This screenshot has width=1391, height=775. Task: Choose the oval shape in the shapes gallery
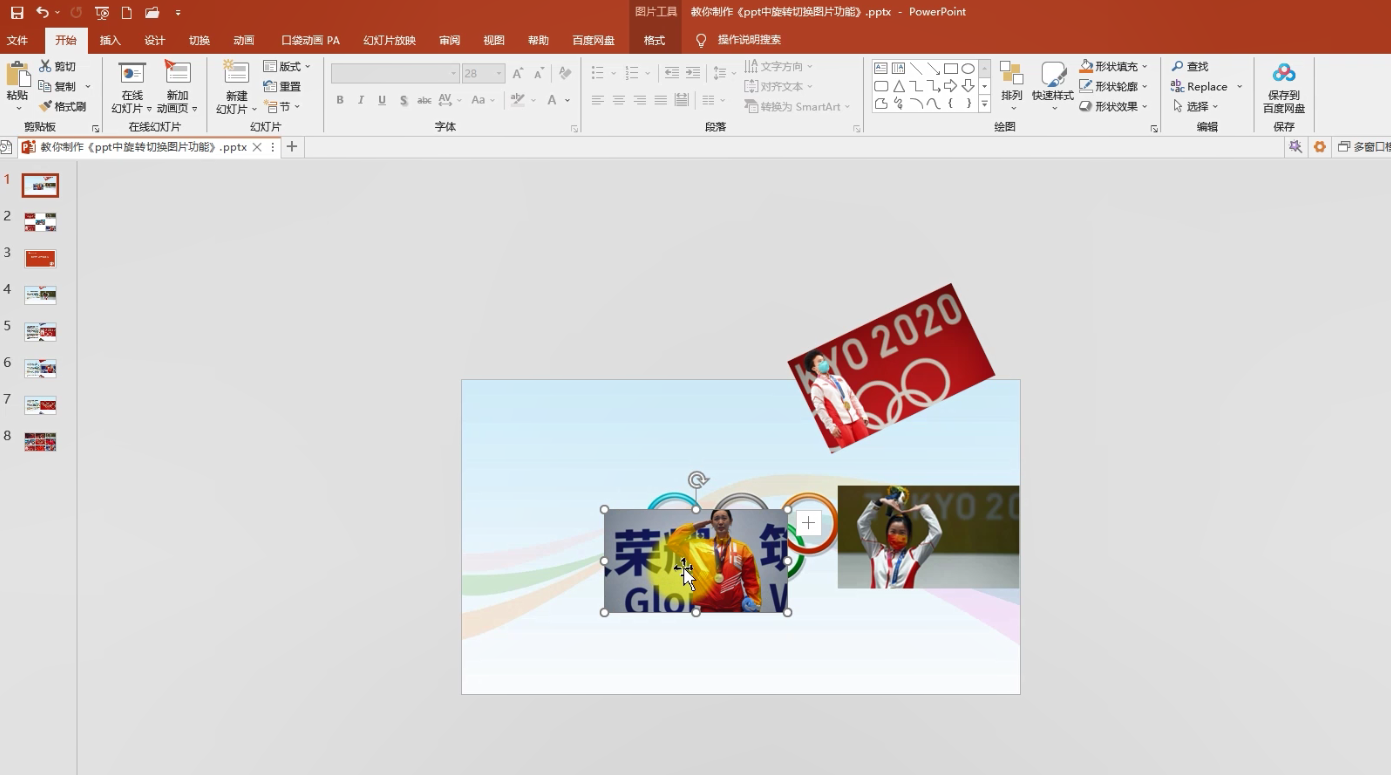[968, 68]
